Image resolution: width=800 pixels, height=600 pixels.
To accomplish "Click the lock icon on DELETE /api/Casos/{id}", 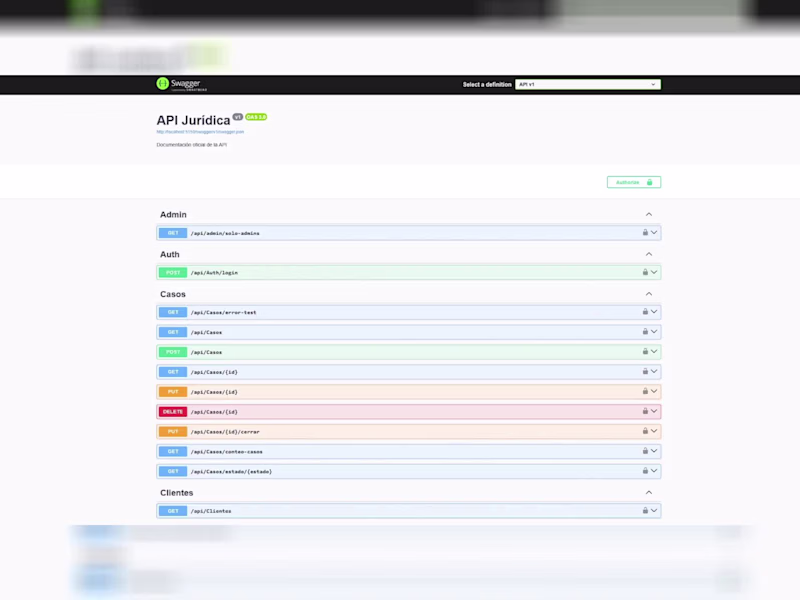I will 645,411.
